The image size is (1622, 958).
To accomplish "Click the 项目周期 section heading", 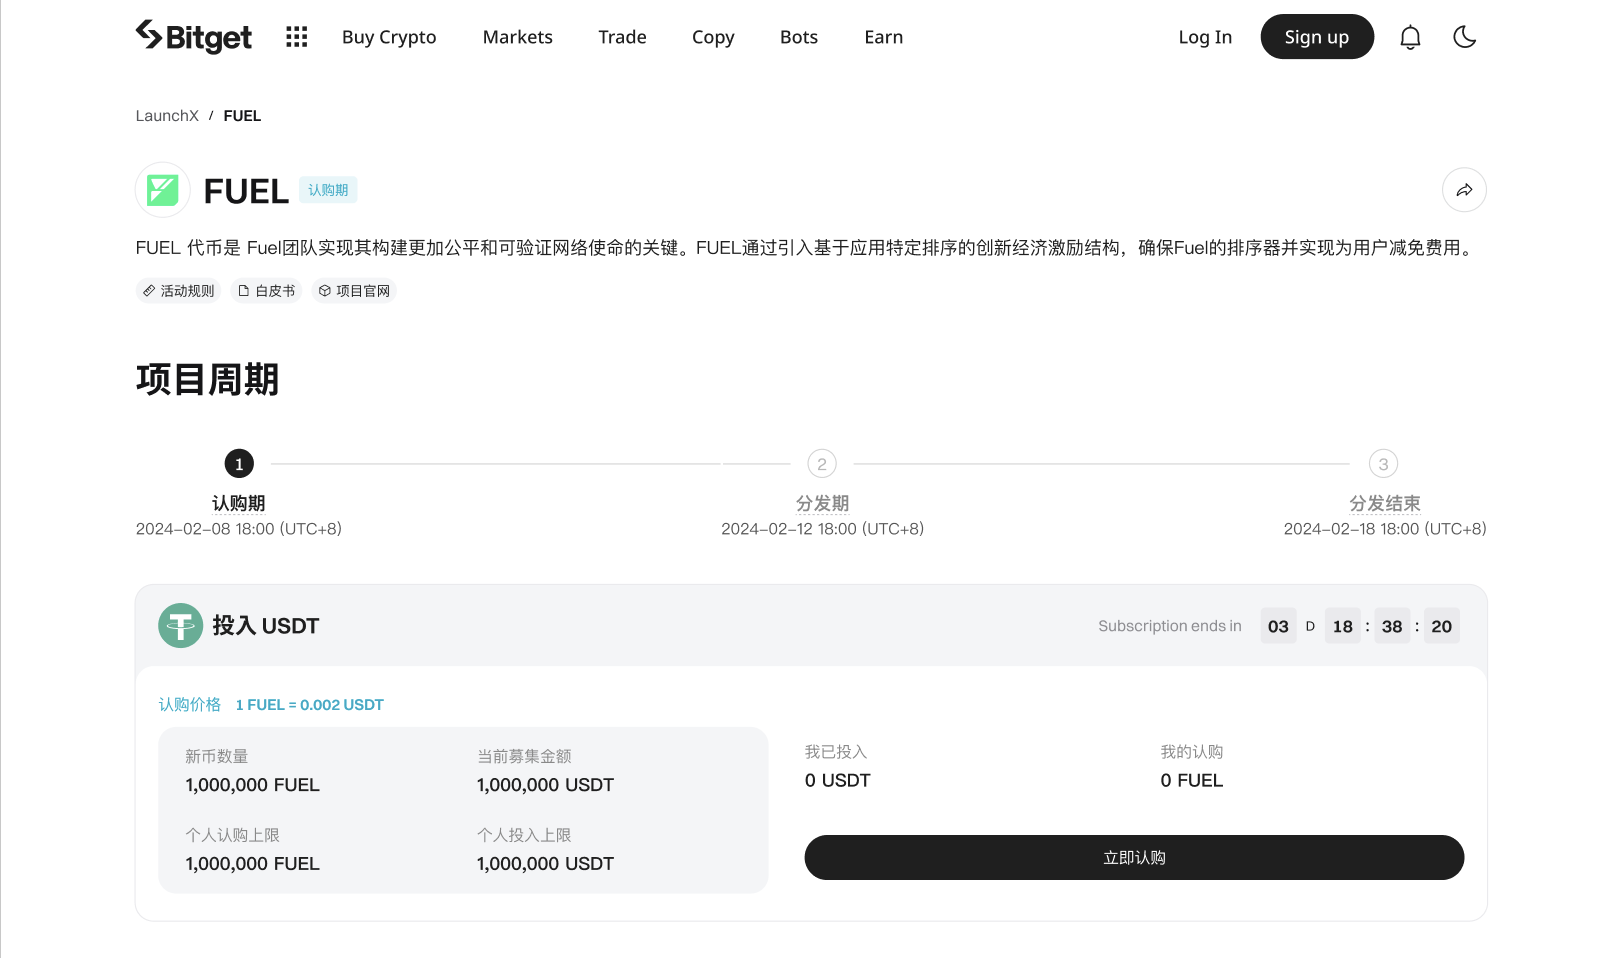I will click(x=207, y=380).
